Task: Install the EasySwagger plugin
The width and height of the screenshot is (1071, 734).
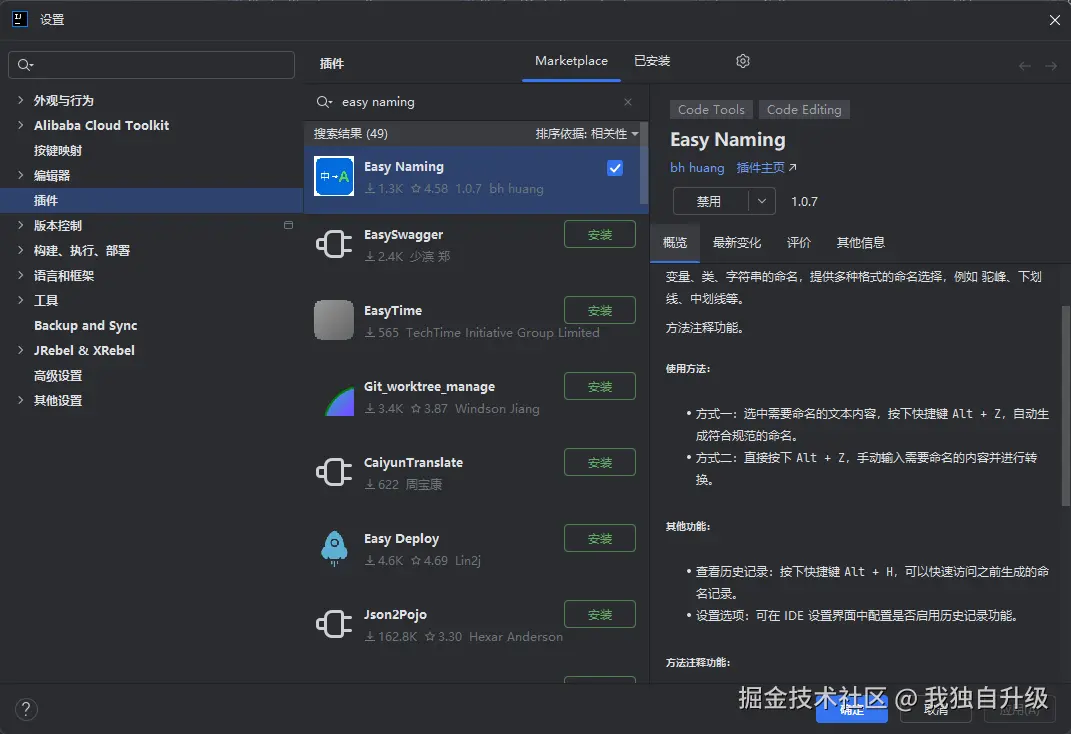Action: 600,234
